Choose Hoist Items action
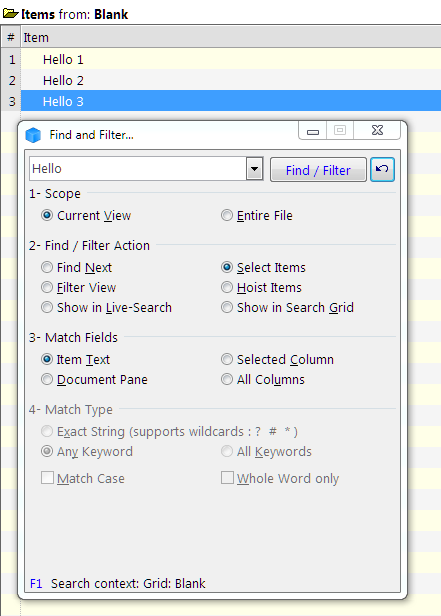 tap(261, 288)
